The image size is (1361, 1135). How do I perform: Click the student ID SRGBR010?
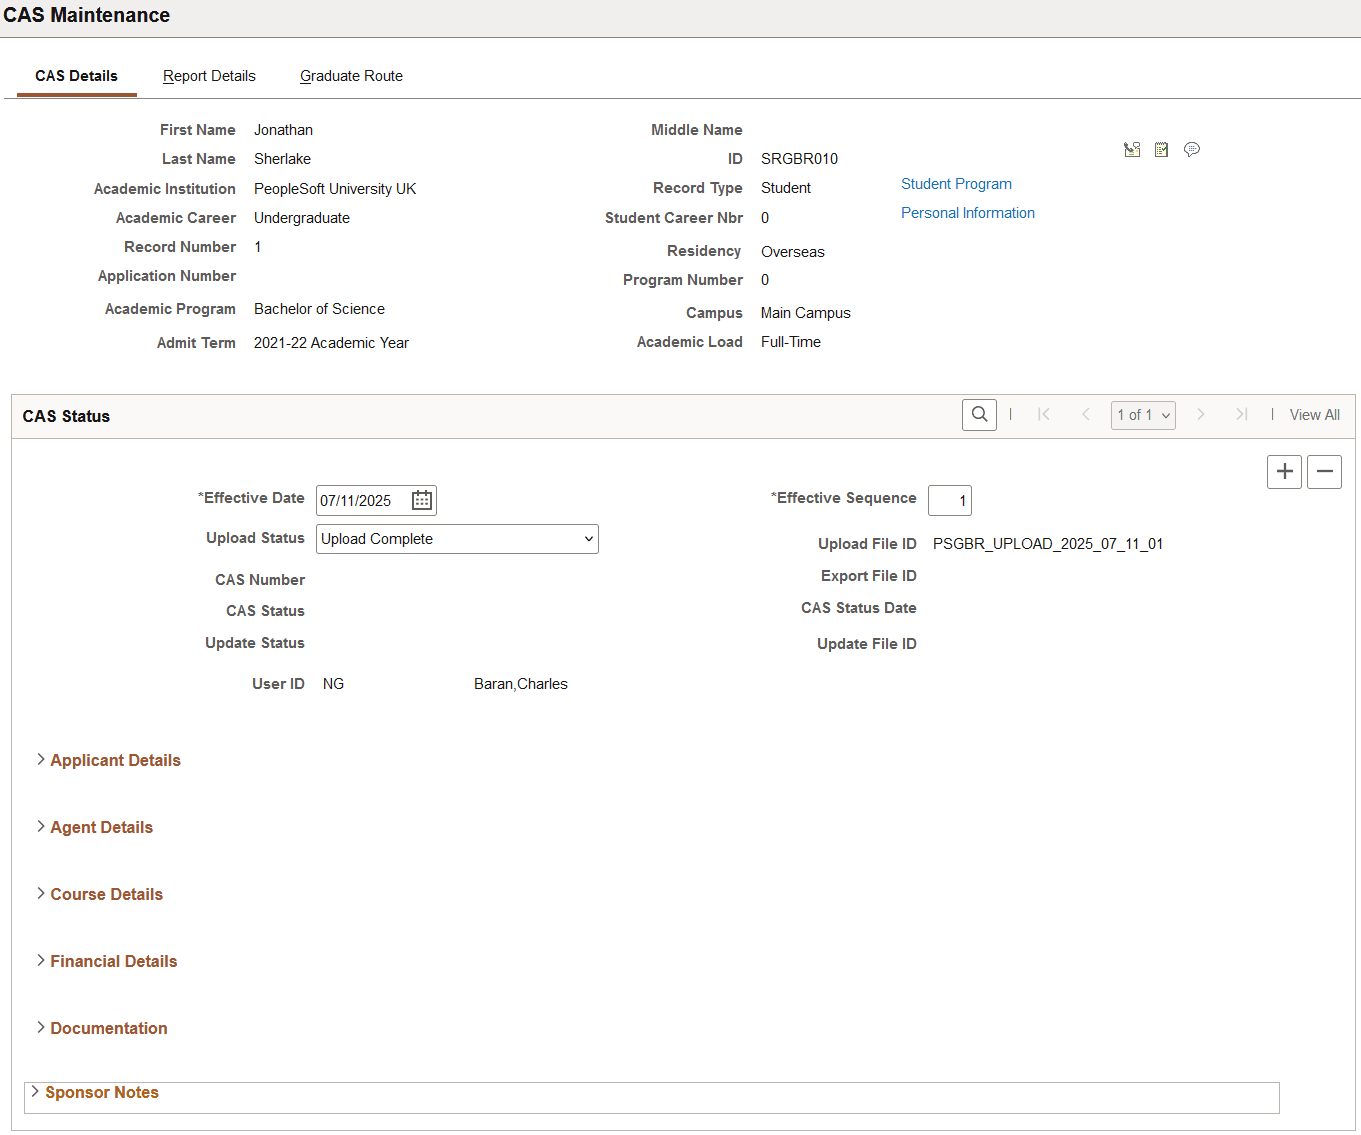[799, 159]
